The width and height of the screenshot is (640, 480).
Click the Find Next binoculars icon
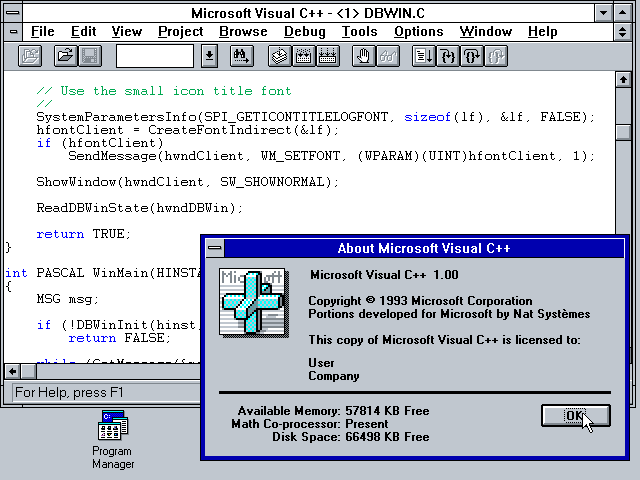coord(242,56)
